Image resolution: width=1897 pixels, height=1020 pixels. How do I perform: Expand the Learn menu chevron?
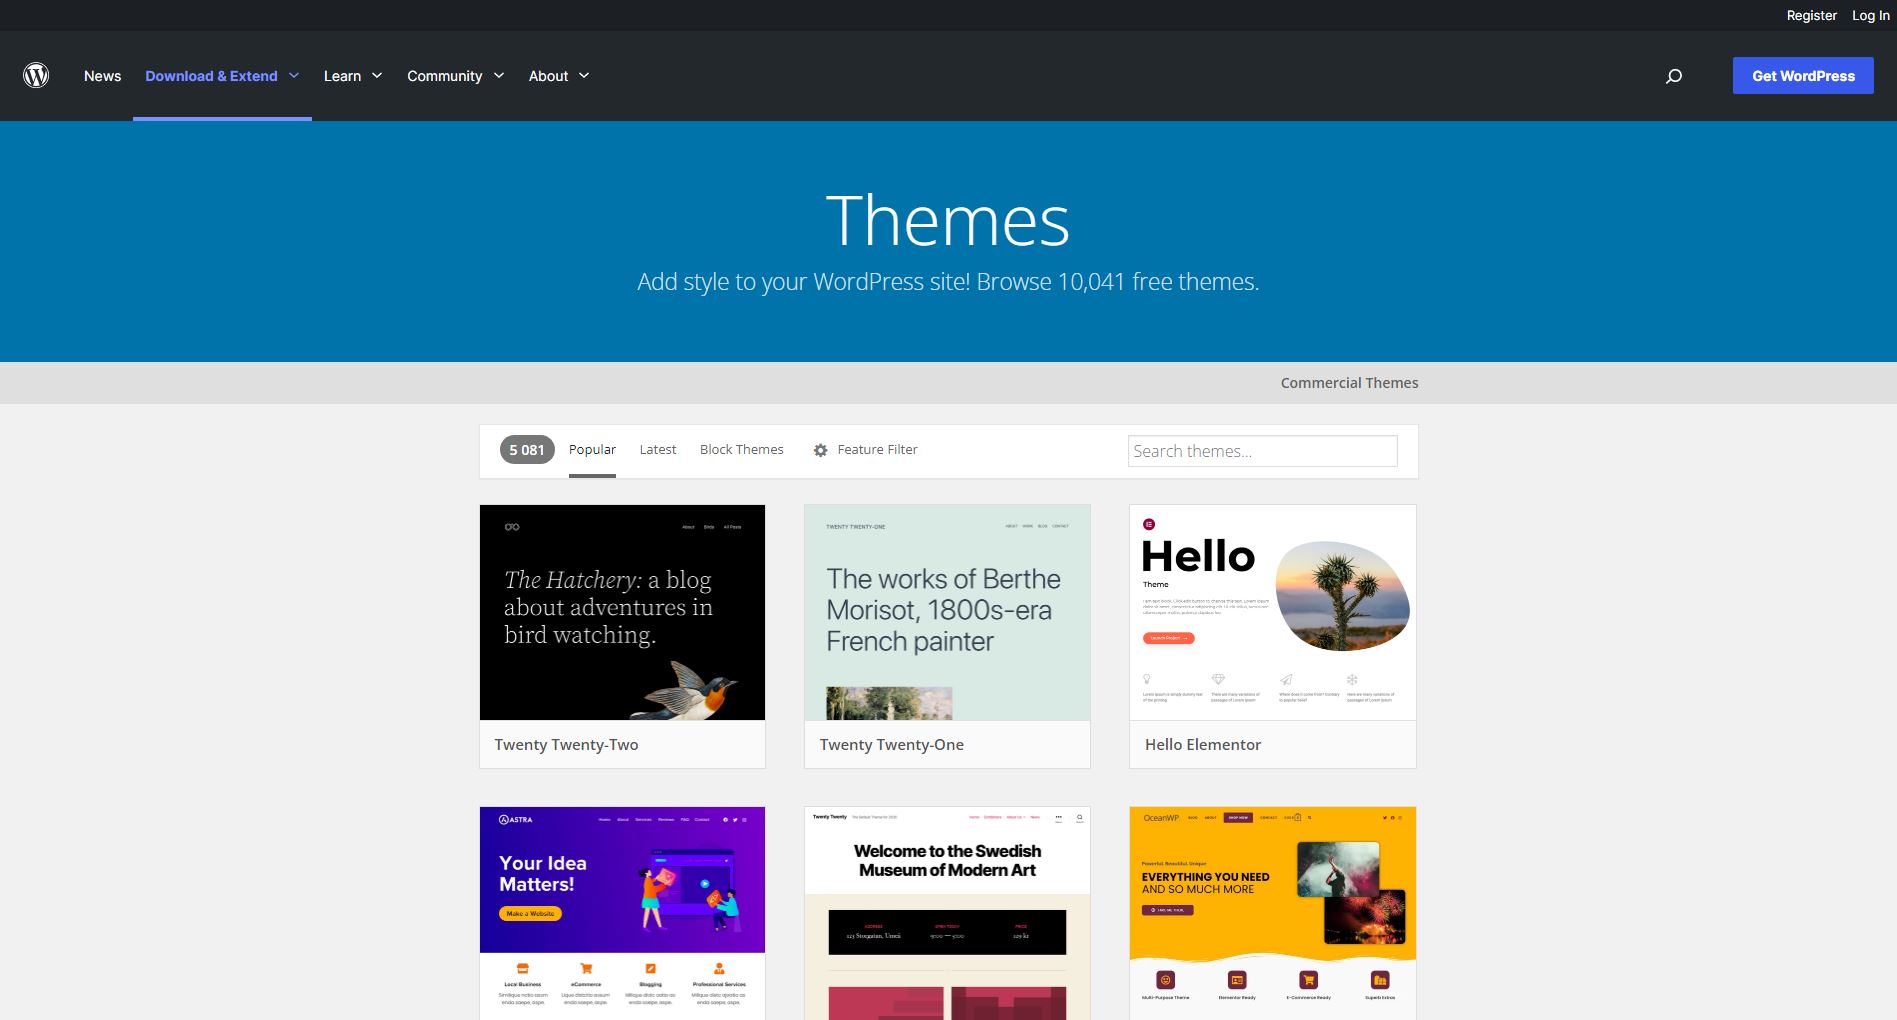[x=377, y=76]
